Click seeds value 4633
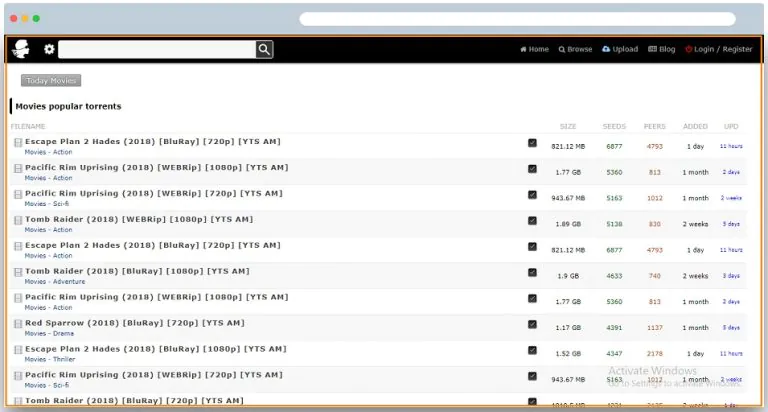This screenshot has width=768, height=412. 614,276
